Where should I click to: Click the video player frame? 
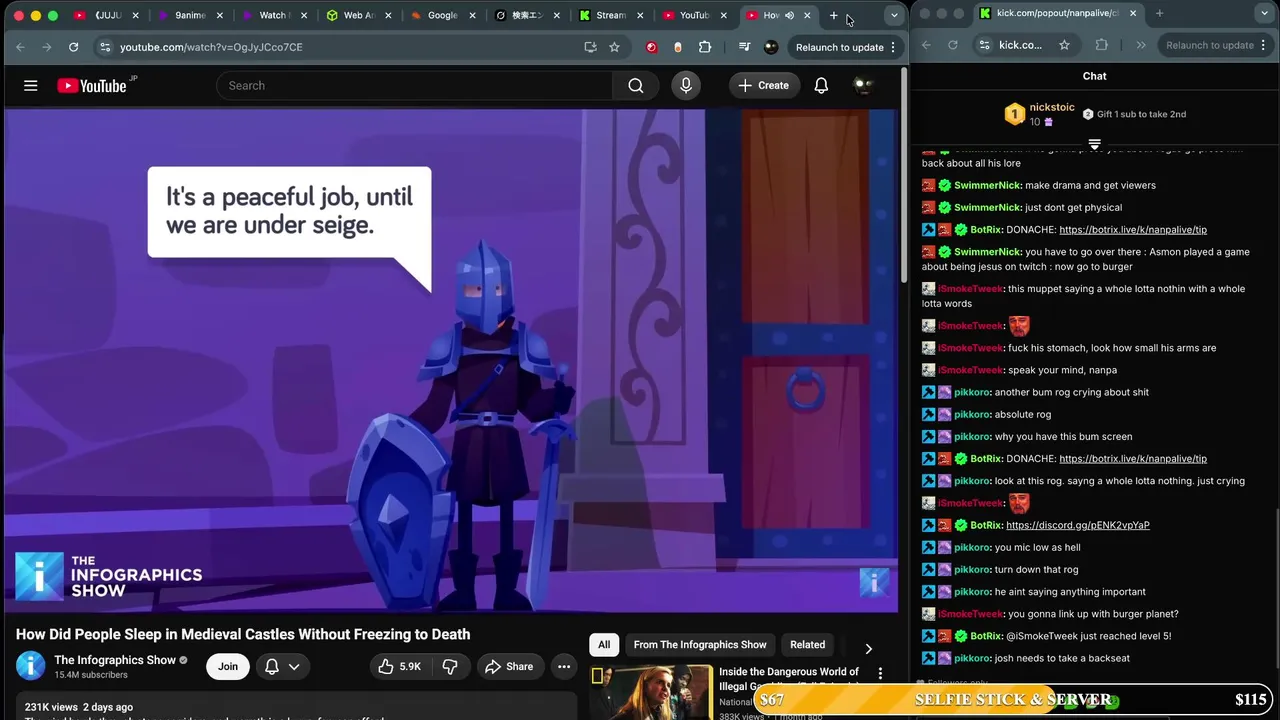(450, 360)
